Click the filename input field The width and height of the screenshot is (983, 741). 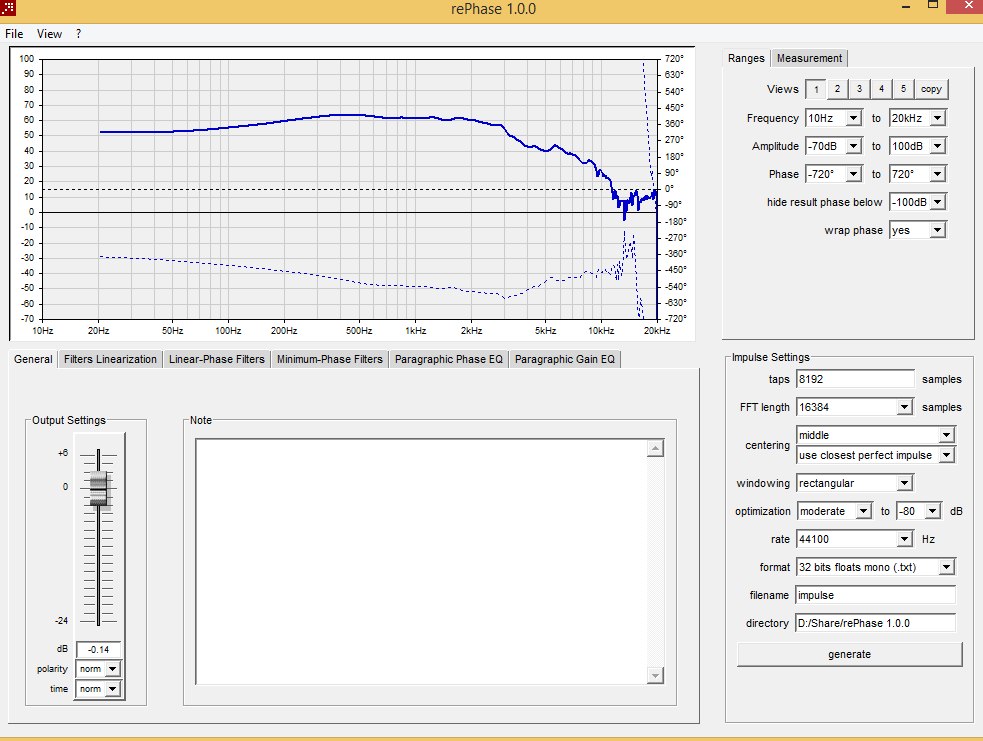point(874,595)
